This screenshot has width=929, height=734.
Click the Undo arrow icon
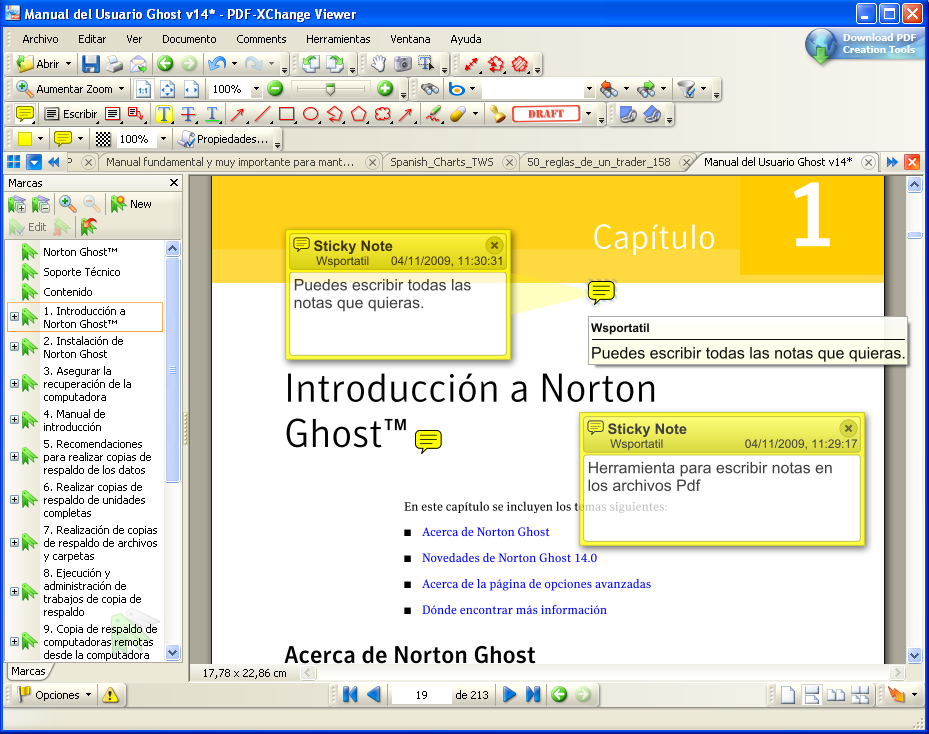pos(217,63)
